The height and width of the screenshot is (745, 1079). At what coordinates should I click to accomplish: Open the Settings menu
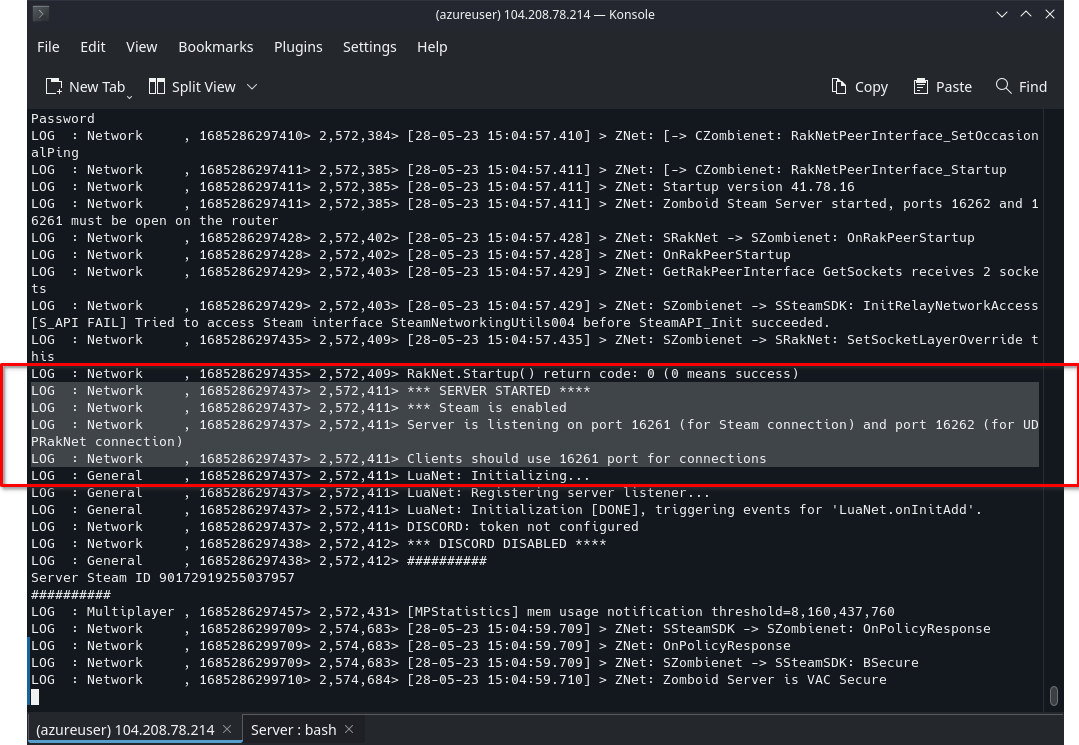tap(370, 47)
